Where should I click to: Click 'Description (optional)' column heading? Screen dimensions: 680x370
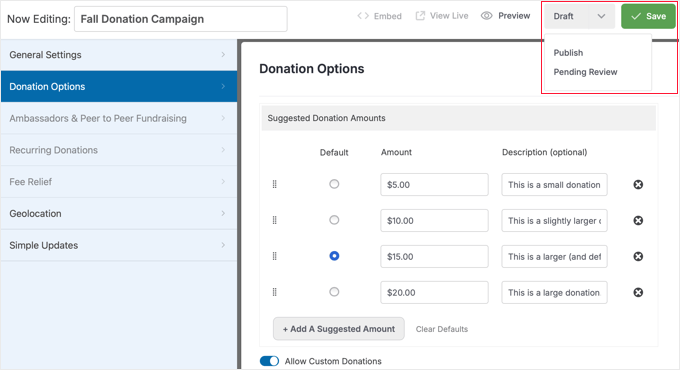pyautogui.click(x=544, y=152)
